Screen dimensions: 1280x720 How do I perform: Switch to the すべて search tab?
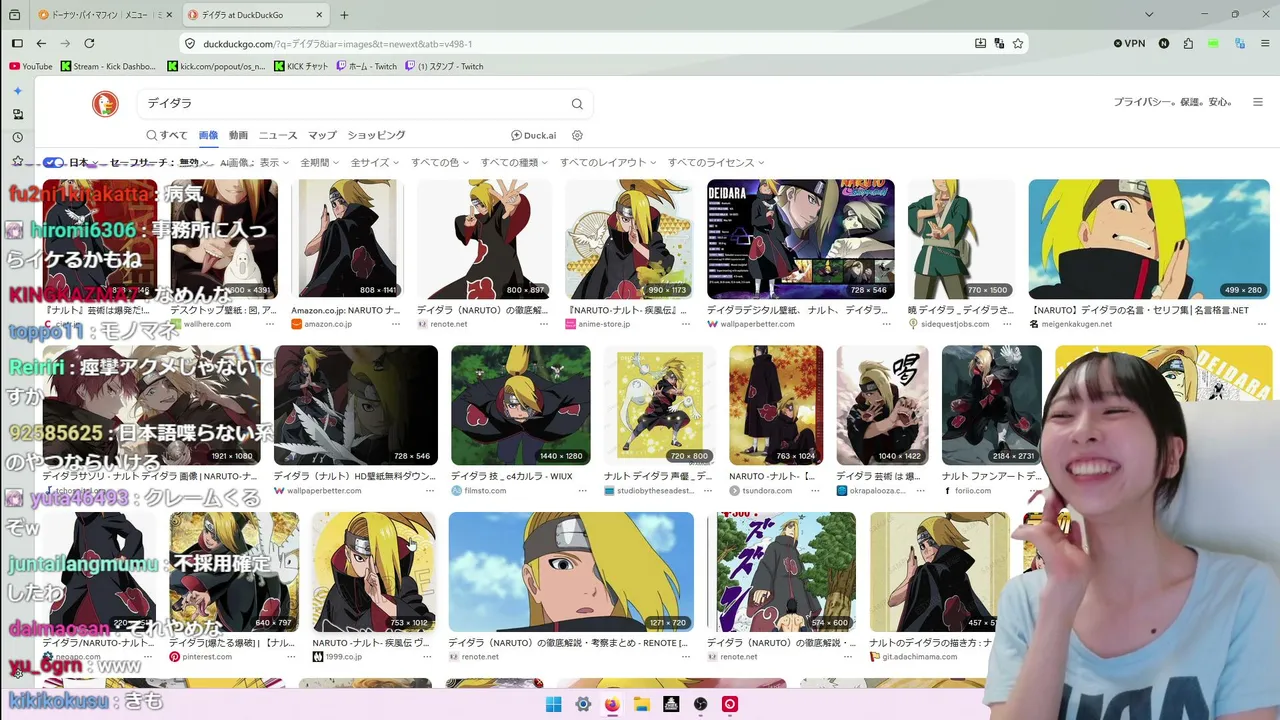tap(167, 135)
